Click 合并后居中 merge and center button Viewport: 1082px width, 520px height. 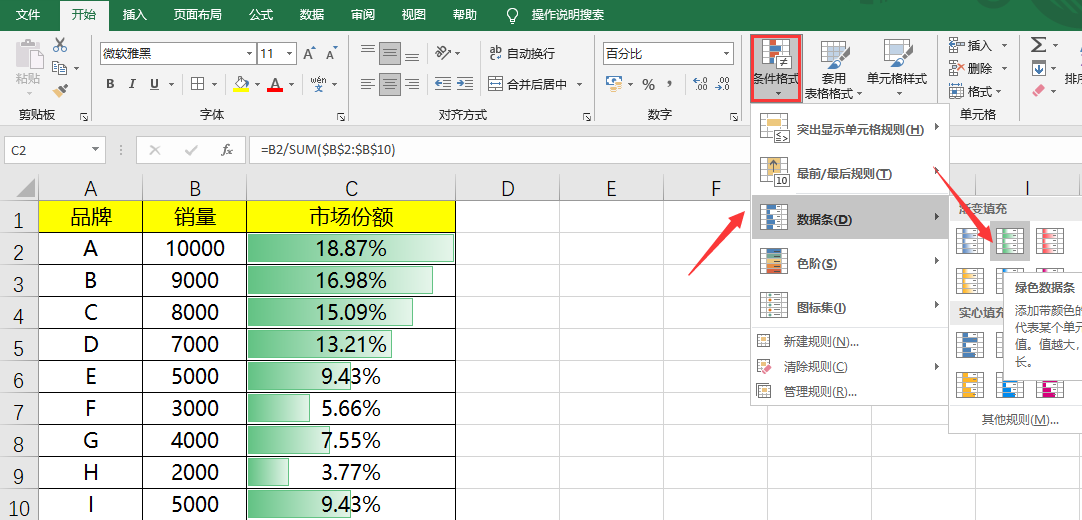click(x=528, y=84)
